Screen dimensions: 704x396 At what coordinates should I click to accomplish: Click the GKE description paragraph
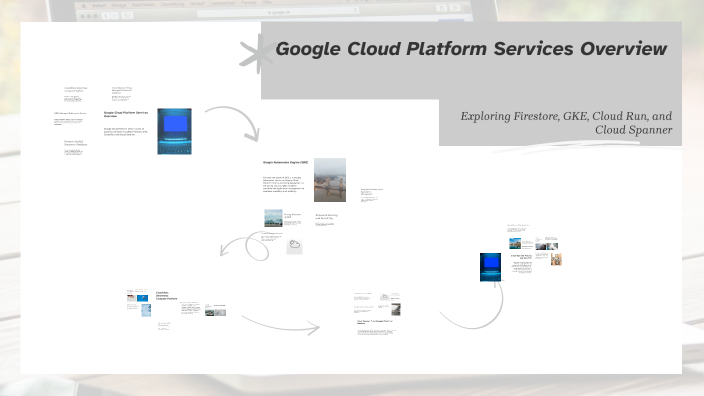[x=283, y=184]
